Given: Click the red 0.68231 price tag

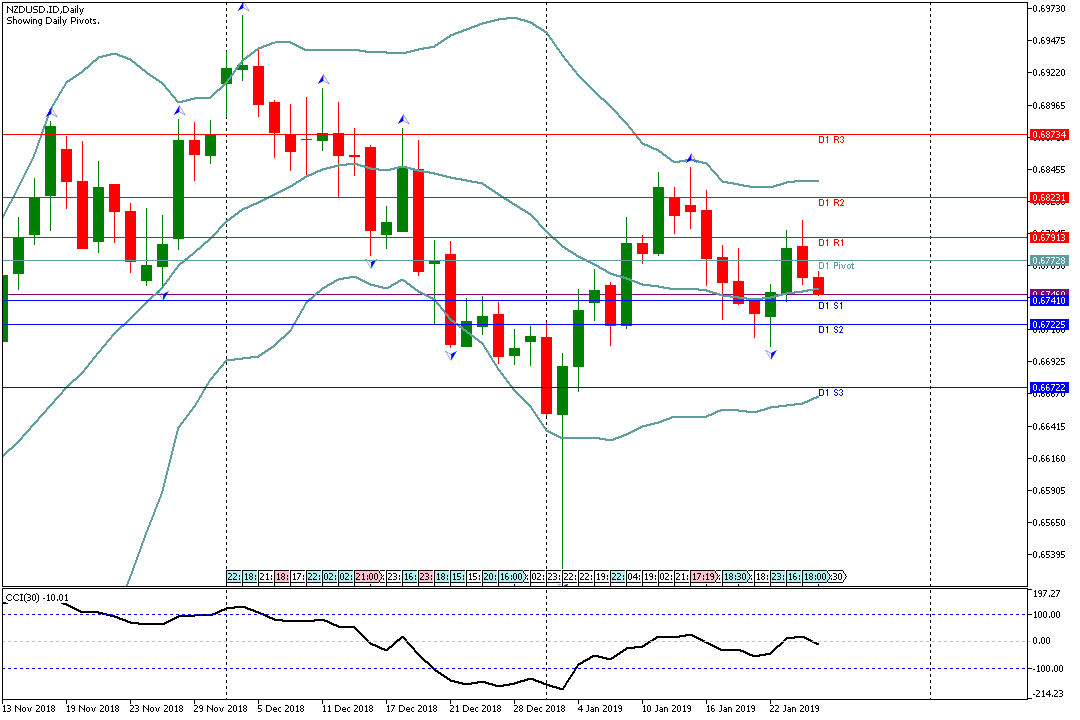Looking at the screenshot, I should [1049, 198].
